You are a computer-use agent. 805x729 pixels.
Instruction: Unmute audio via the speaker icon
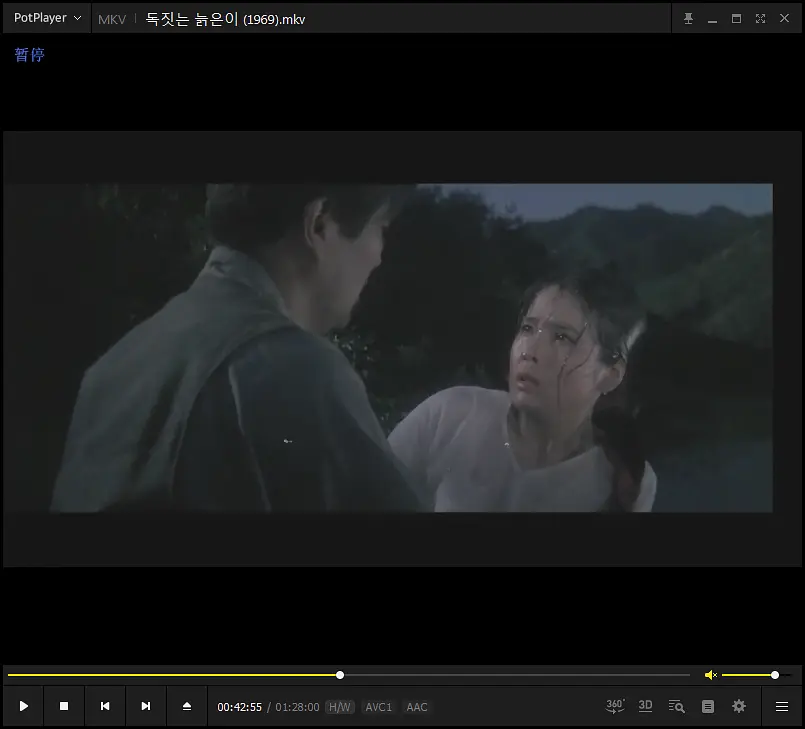(711, 675)
